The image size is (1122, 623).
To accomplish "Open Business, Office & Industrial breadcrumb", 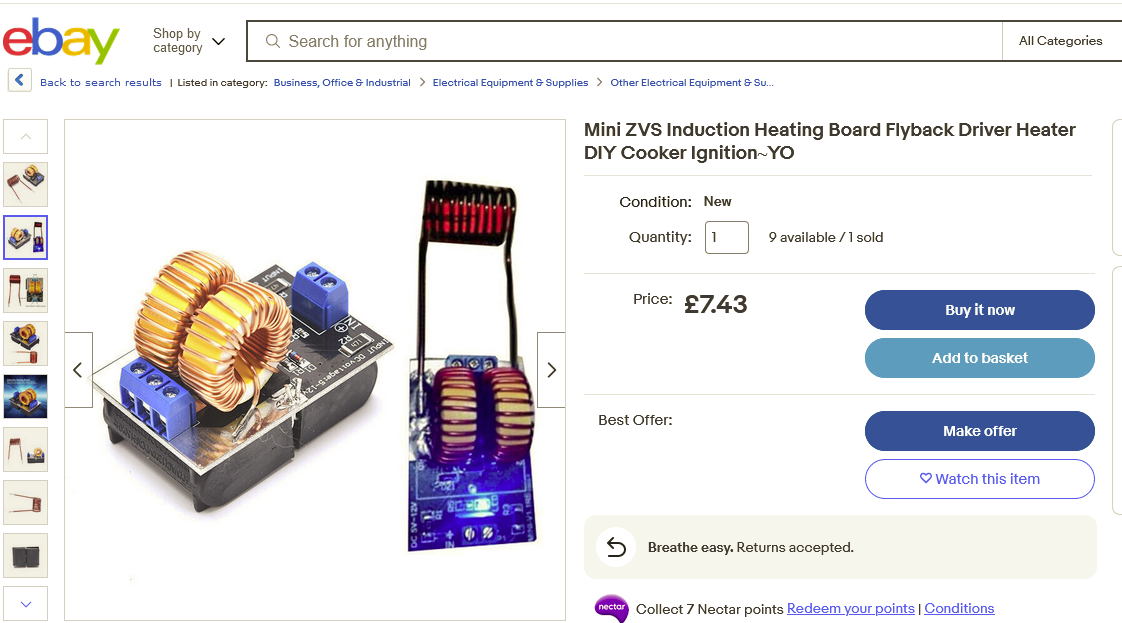I will pyautogui.click(x=342, y=83).
